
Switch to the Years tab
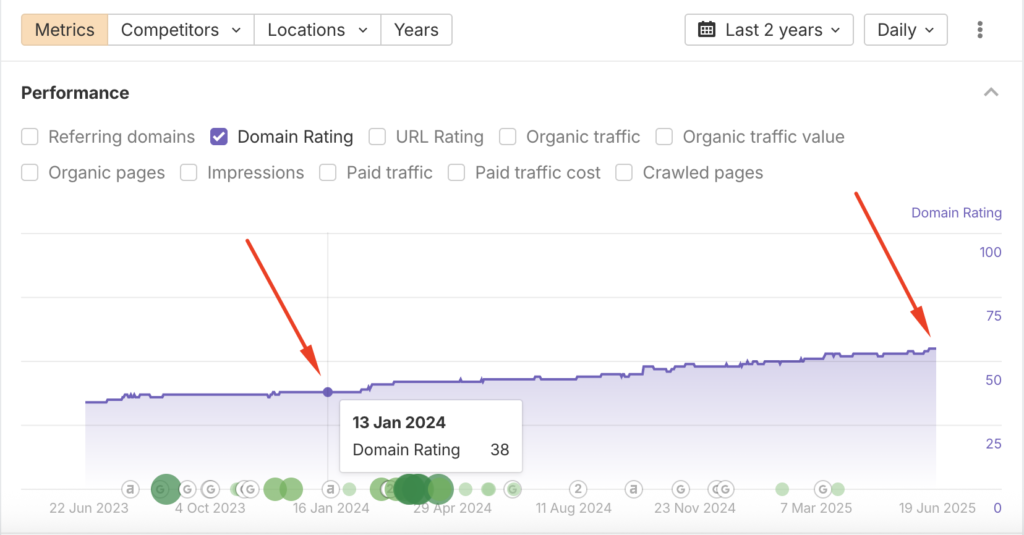coord(416,30)
